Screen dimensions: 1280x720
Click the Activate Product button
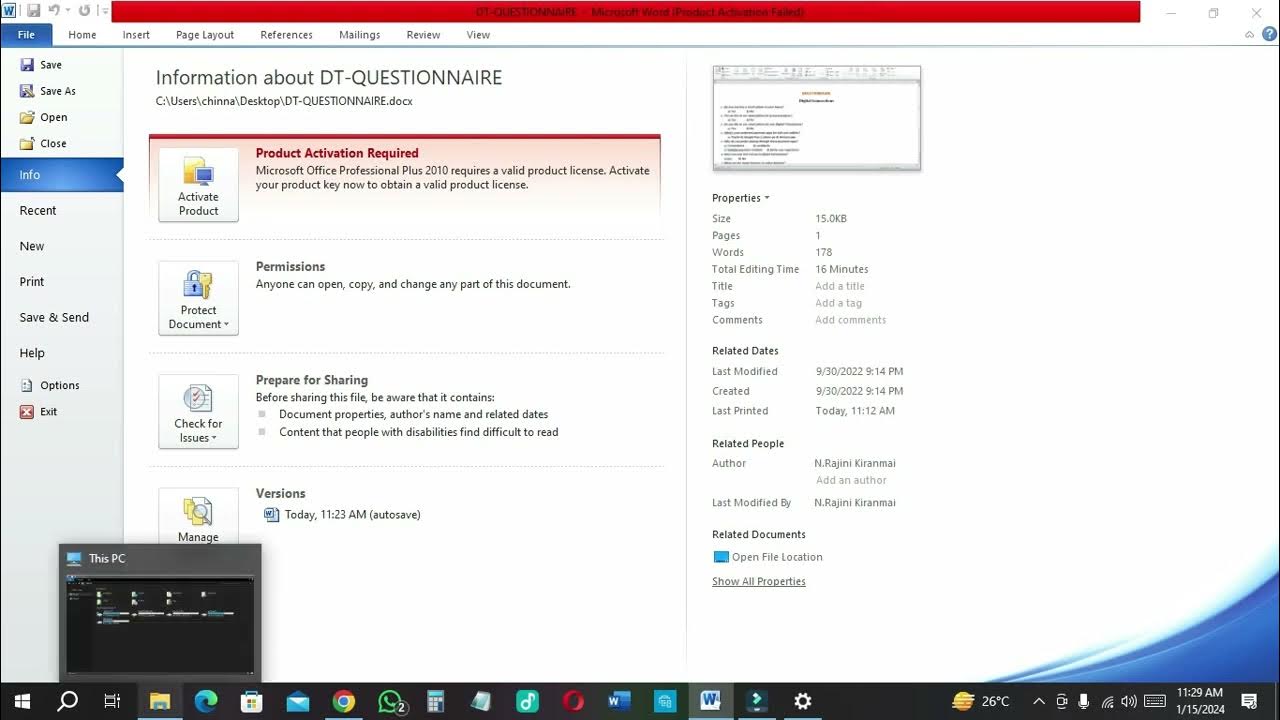198,185
